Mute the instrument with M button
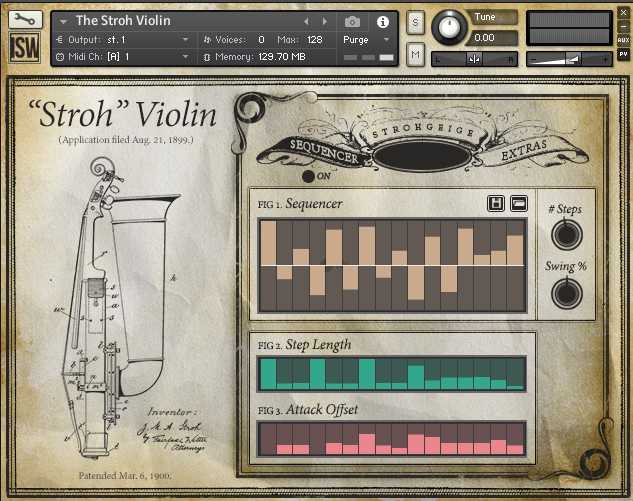Viewport: 633px width, 501px height. point(415,54)
